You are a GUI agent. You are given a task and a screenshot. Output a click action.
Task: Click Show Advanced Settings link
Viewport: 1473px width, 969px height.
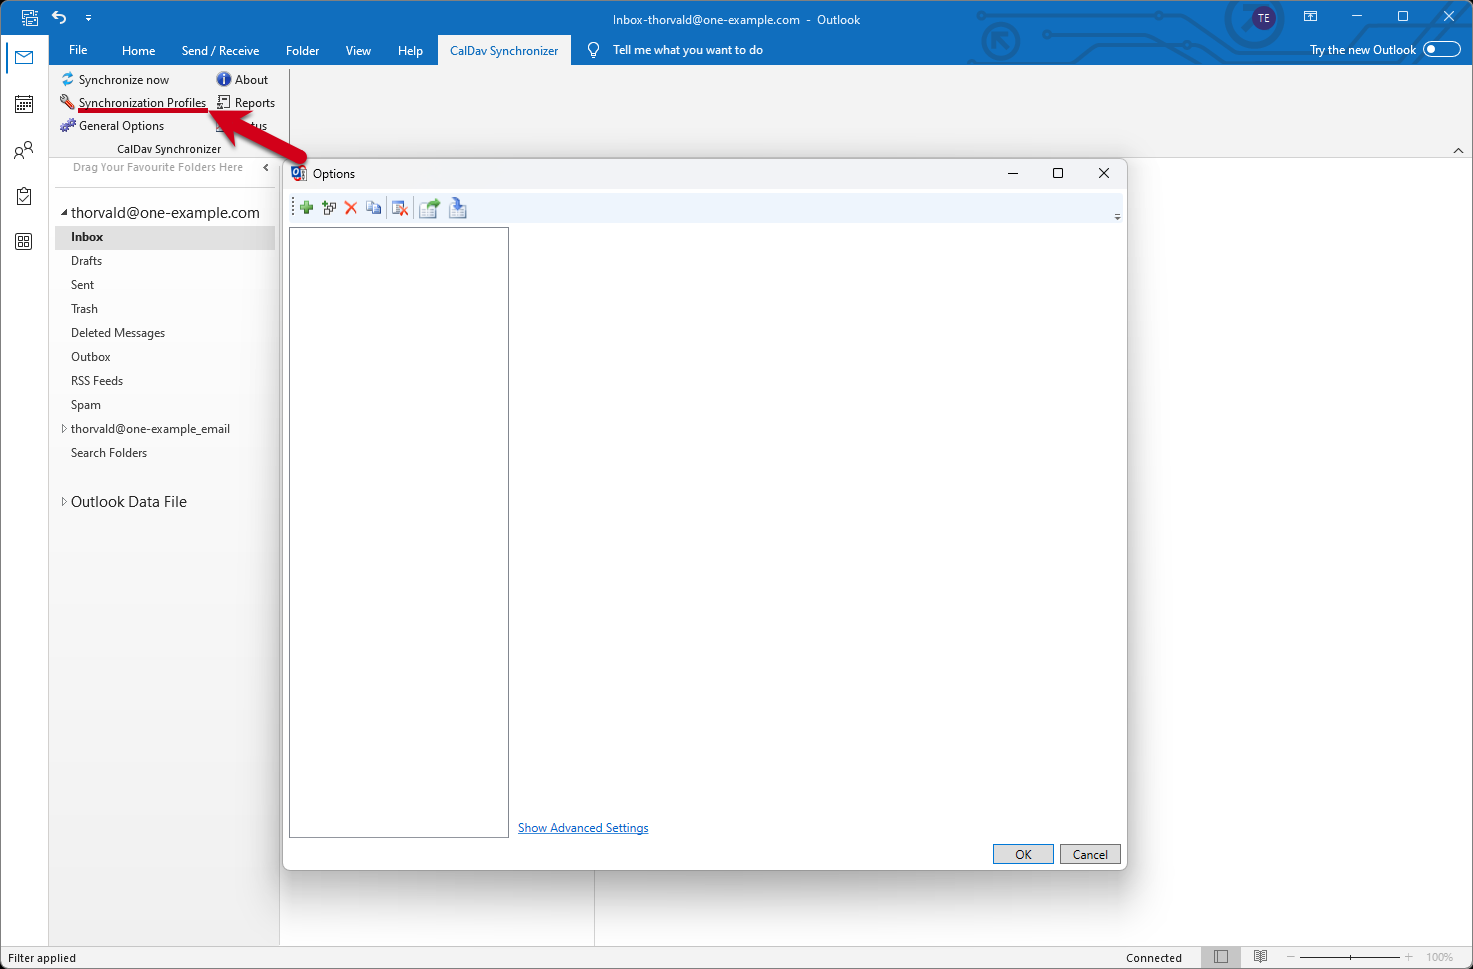[583, 828]
